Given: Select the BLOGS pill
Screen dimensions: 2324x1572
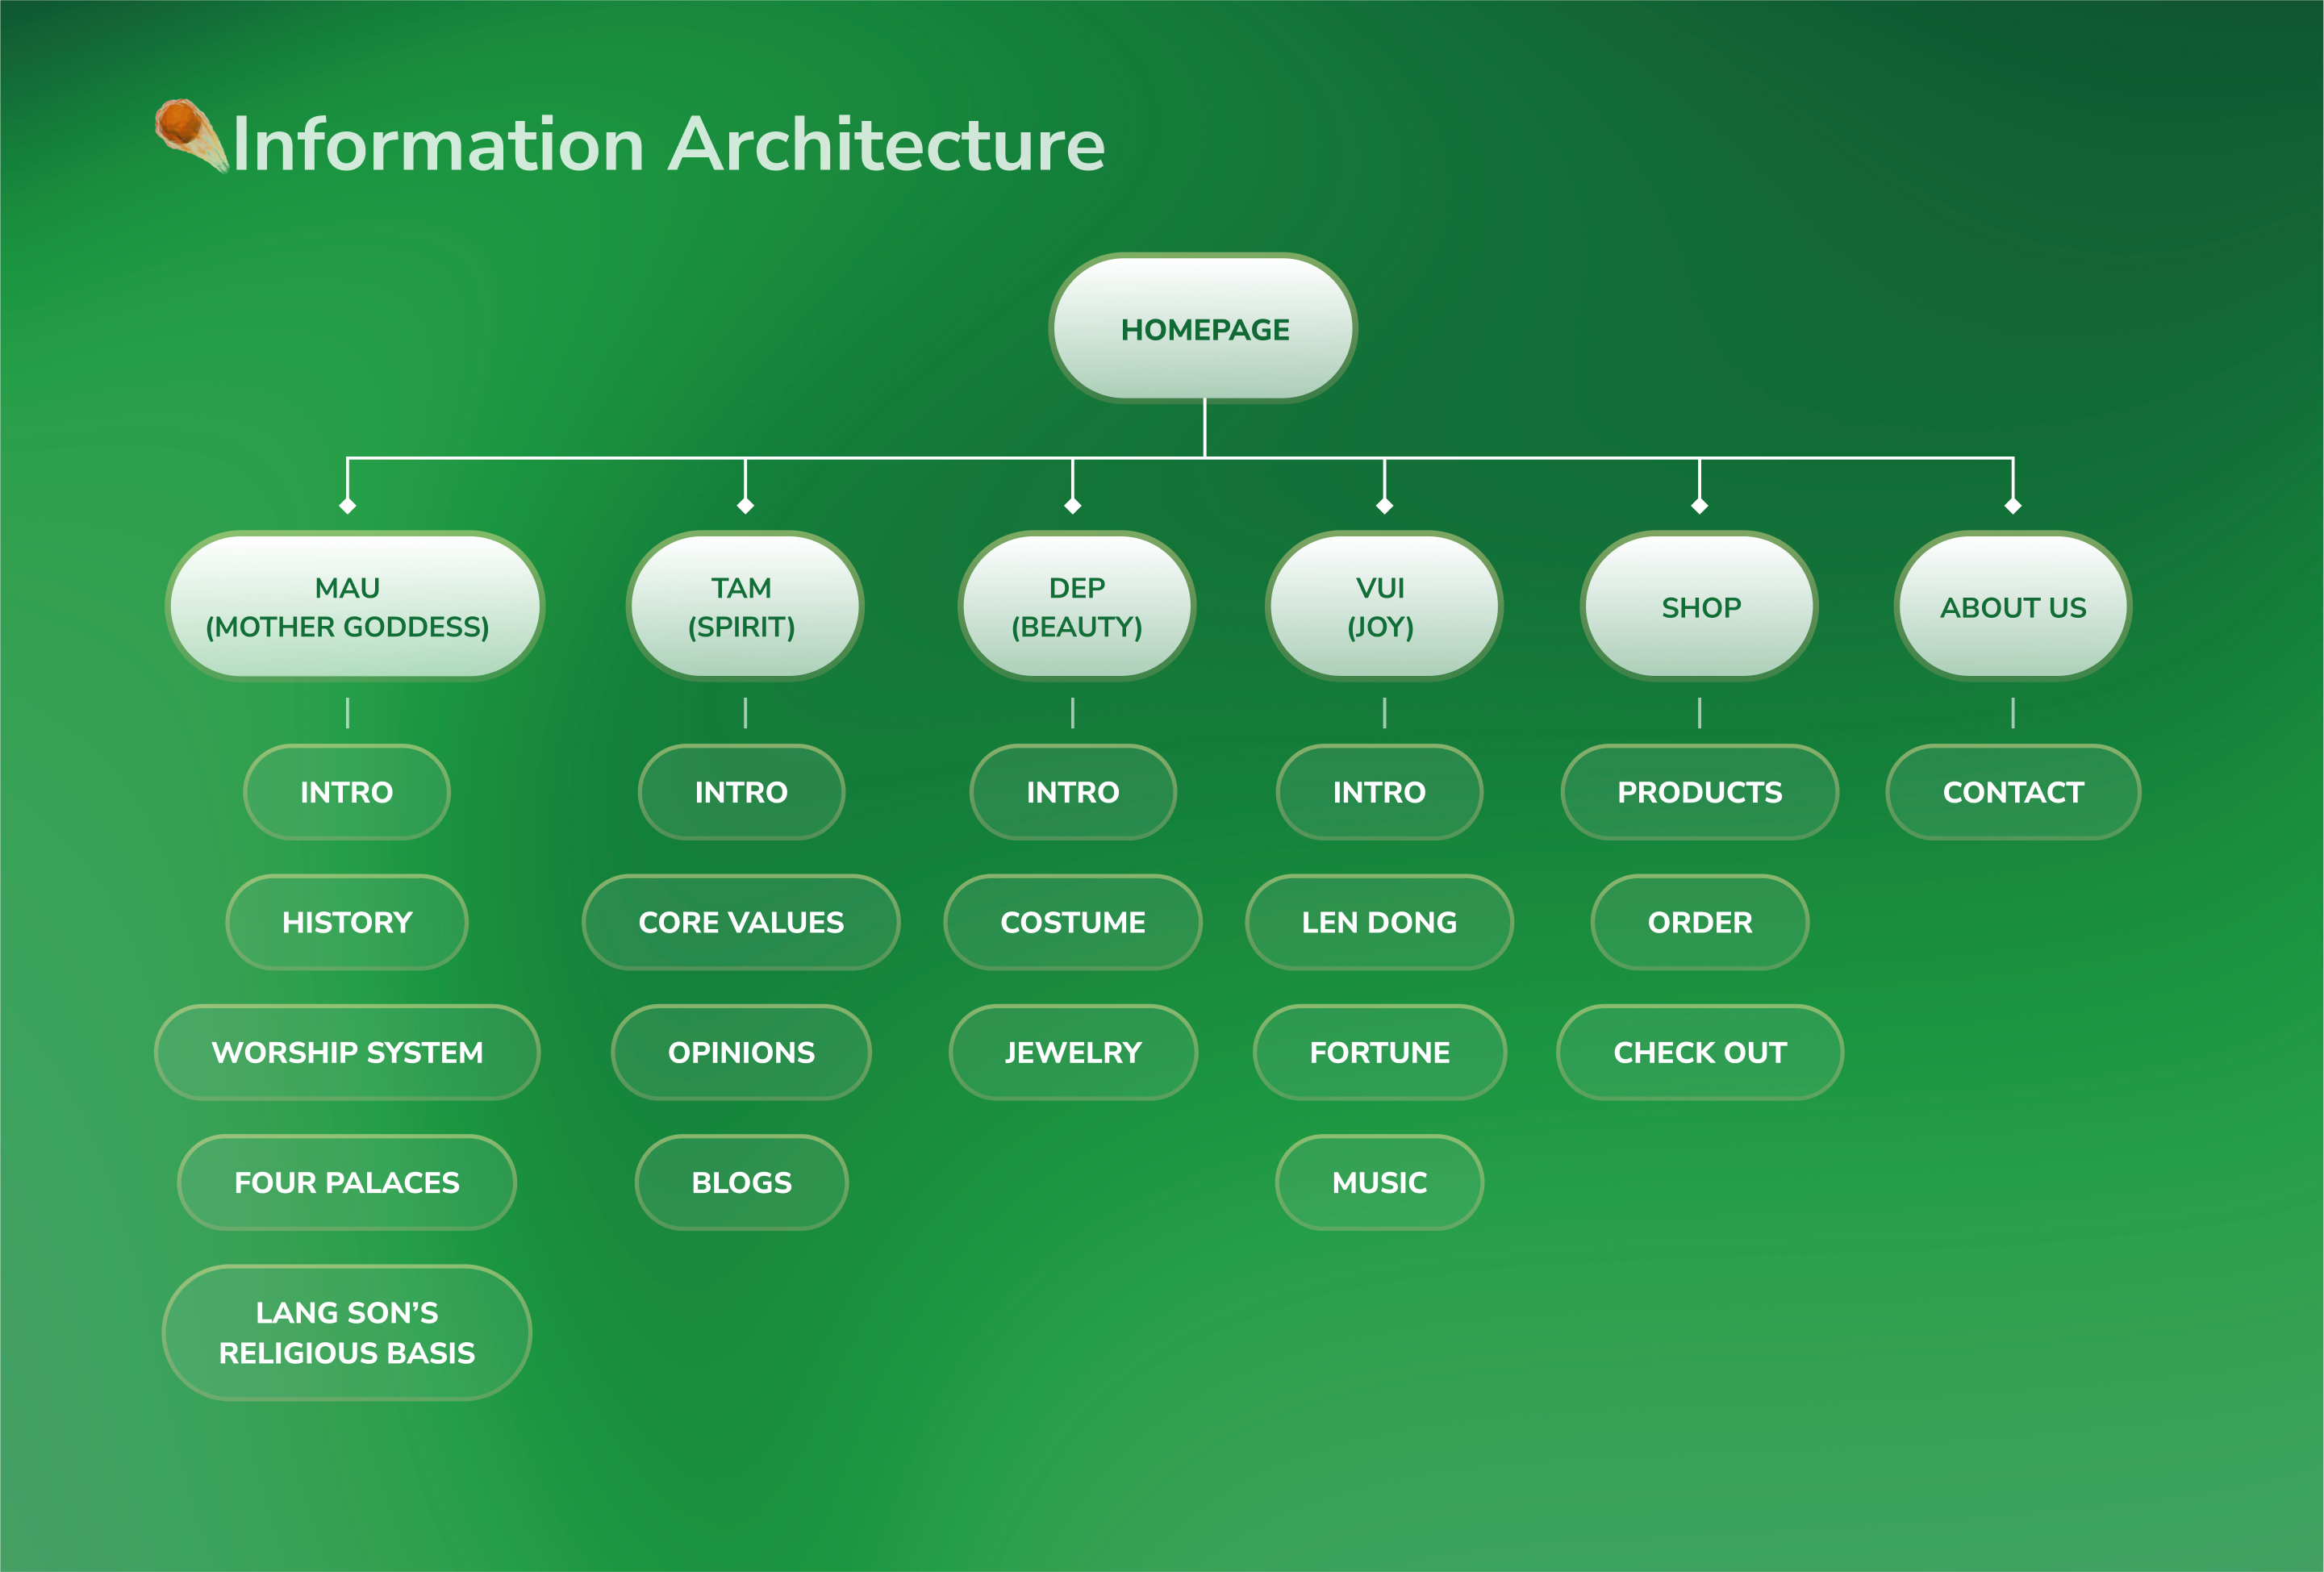Looking at the screenshot, I should click(x=741, y=1182).
